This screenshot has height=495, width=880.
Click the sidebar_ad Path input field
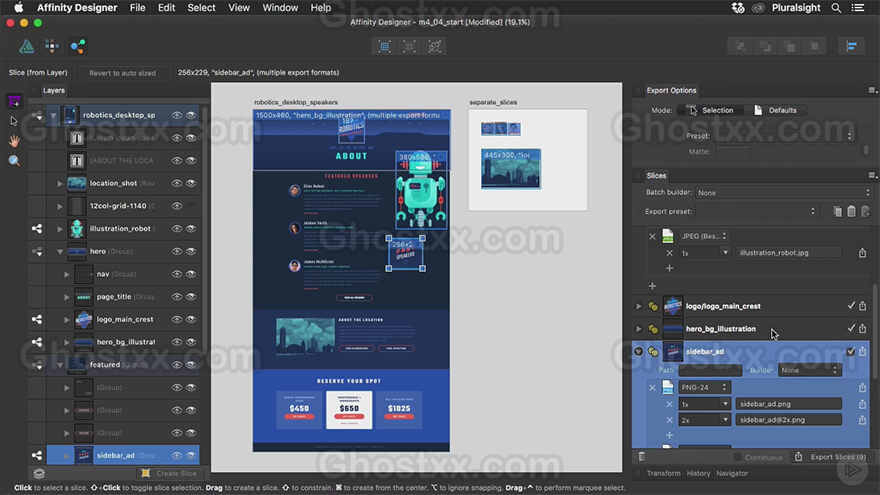710,370
